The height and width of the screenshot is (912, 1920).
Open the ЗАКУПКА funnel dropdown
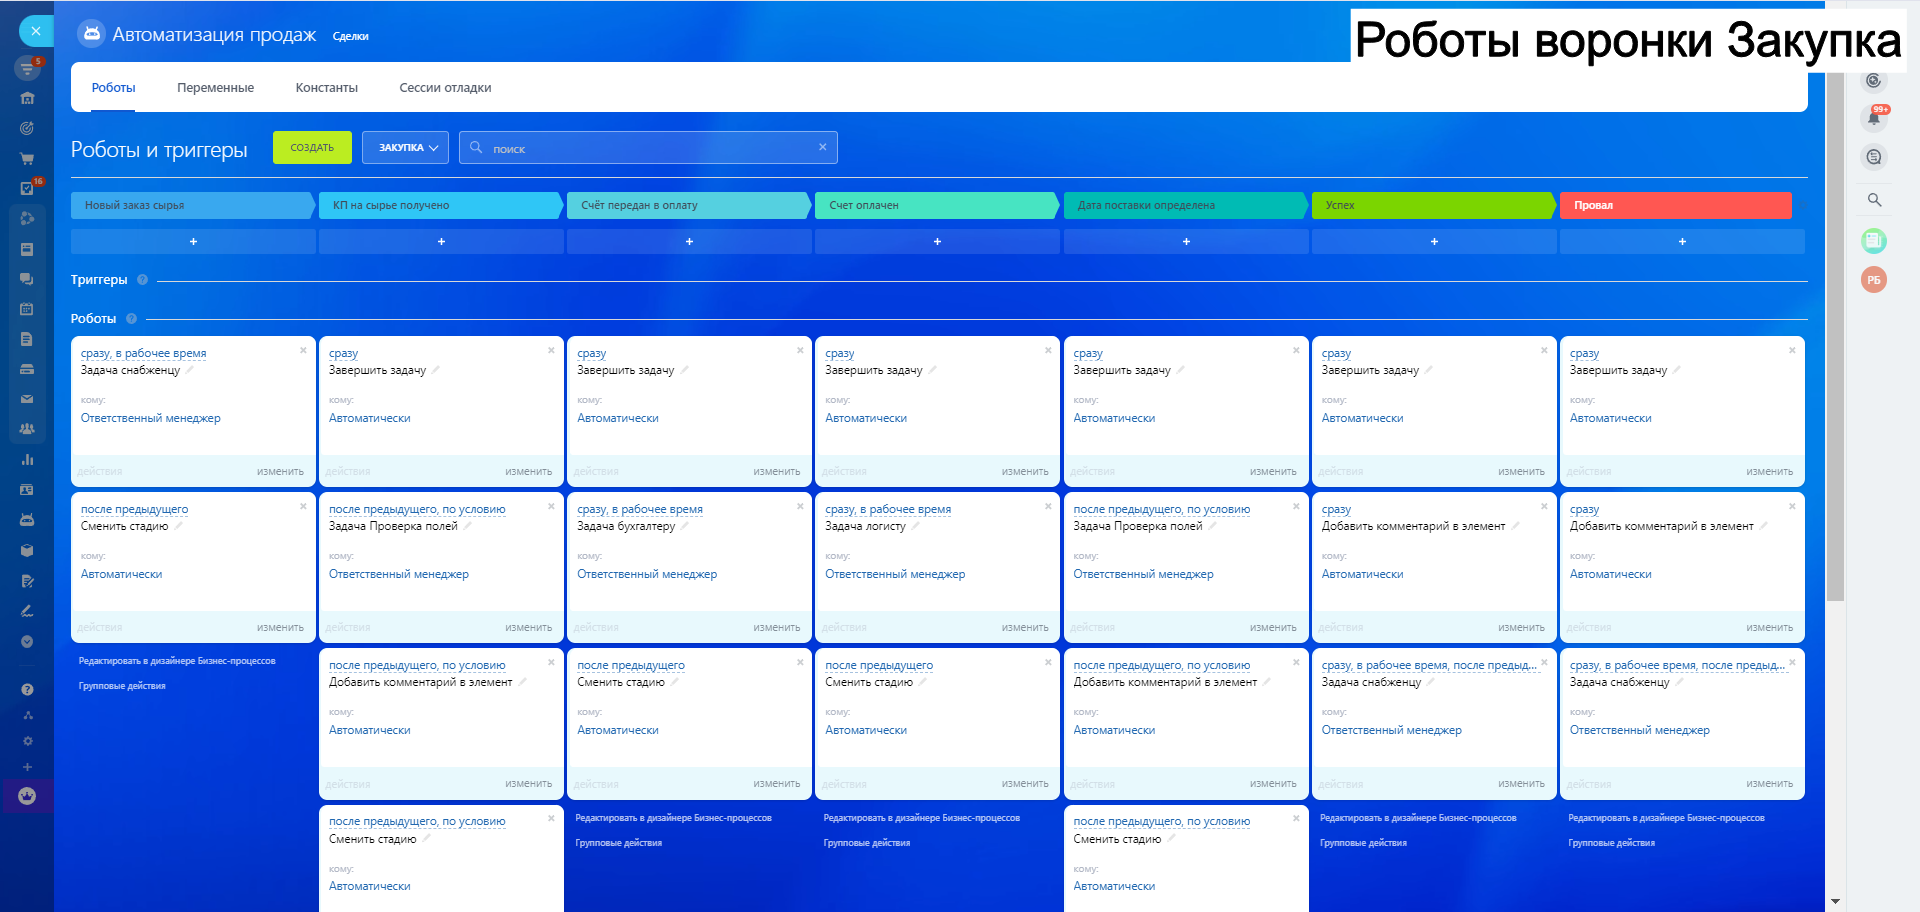pos(405,147)
